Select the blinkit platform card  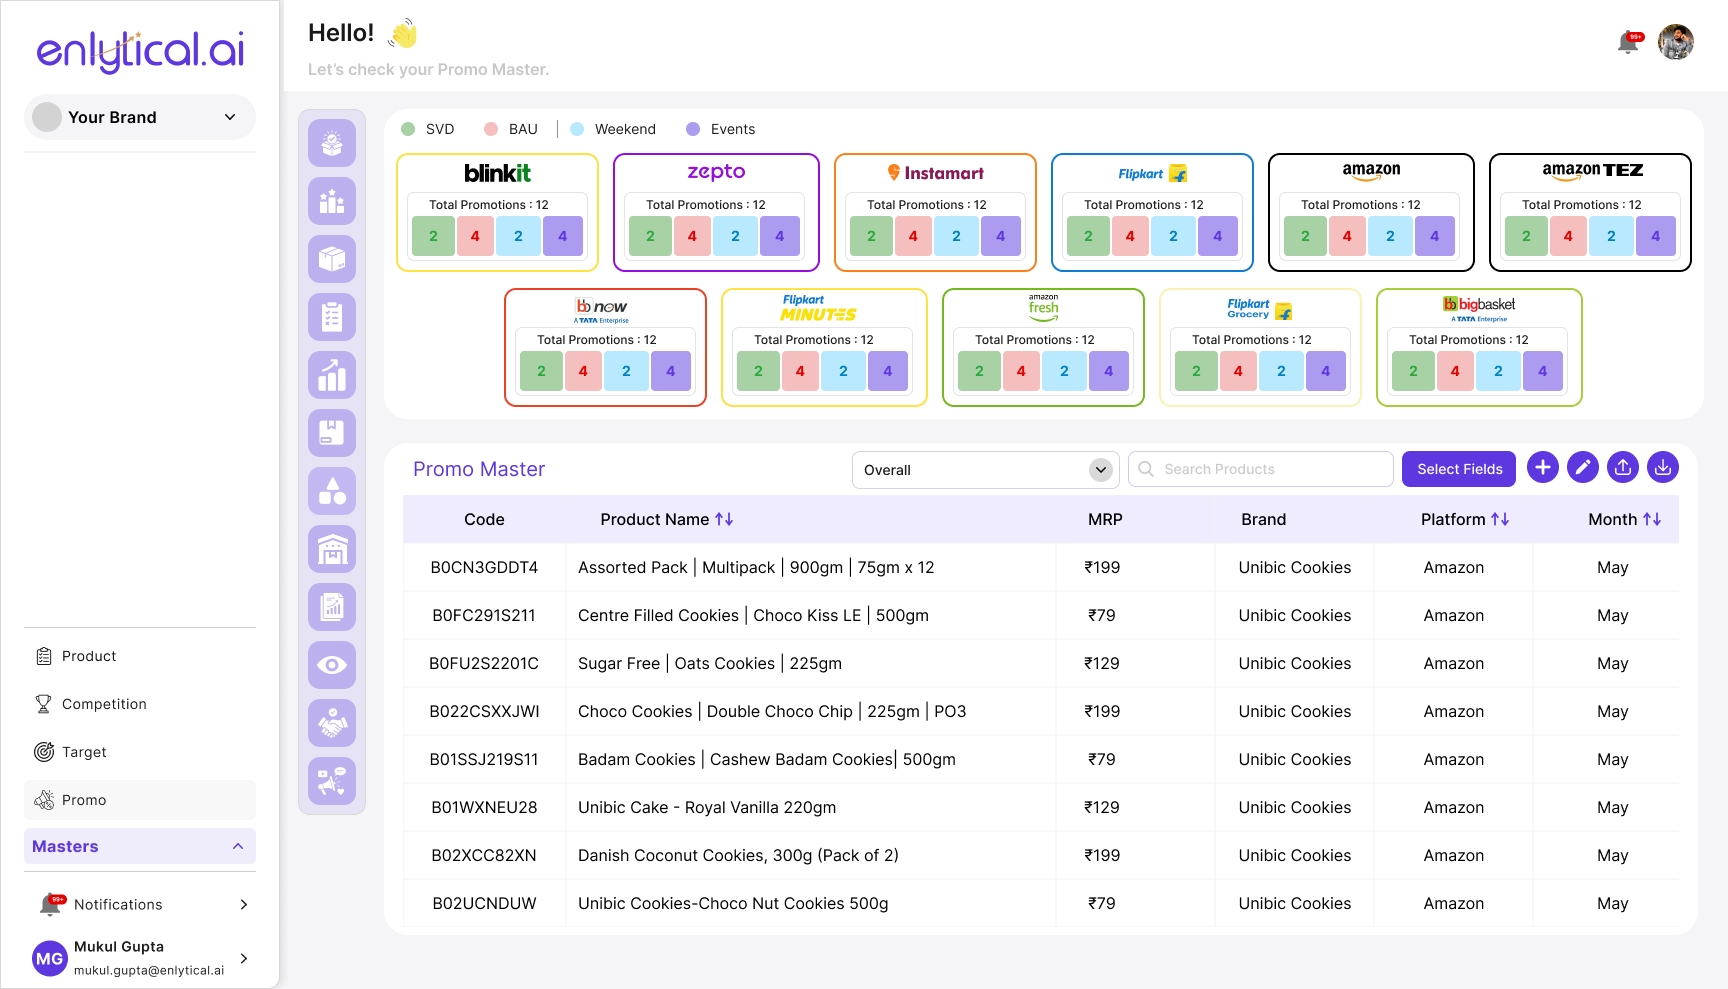coord(497,212)
